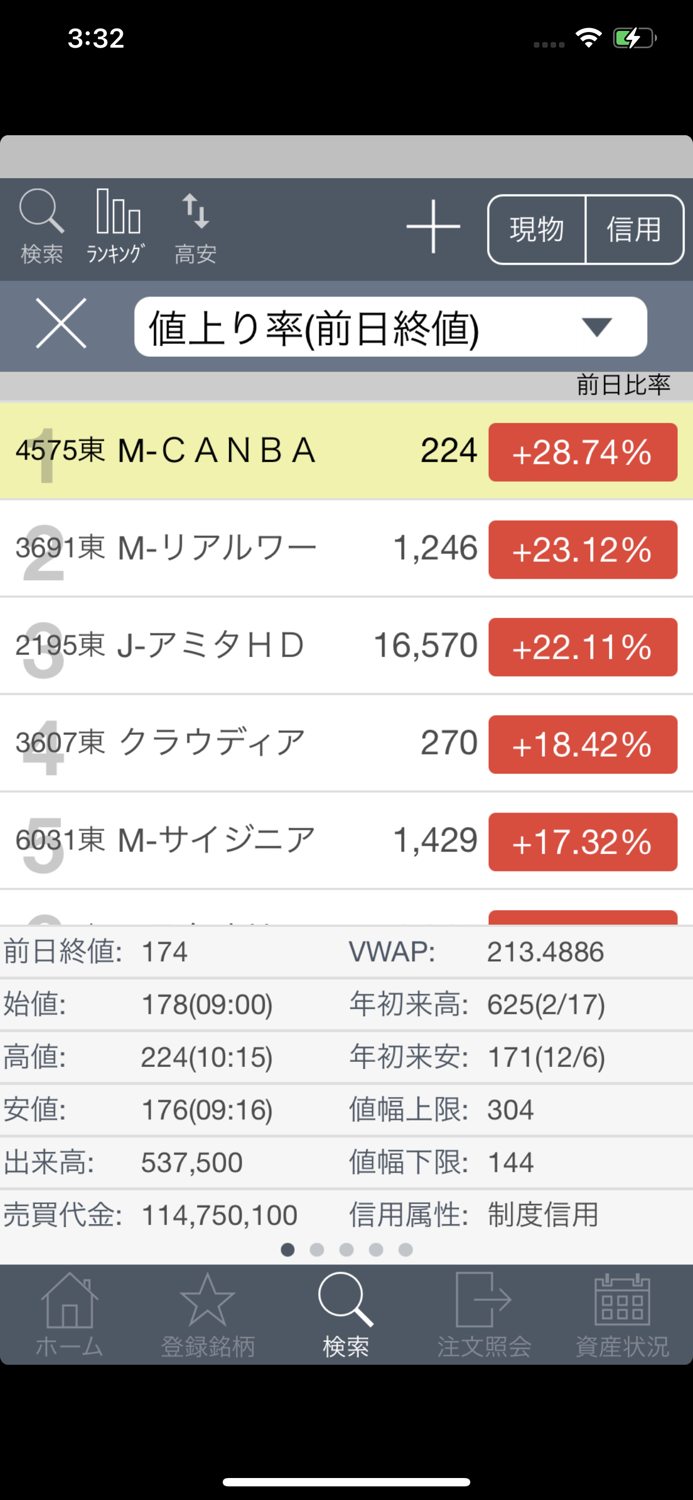Open the ホーム home tab icon
Viewport: 693px width, 1500px height.
(68, 1310)
